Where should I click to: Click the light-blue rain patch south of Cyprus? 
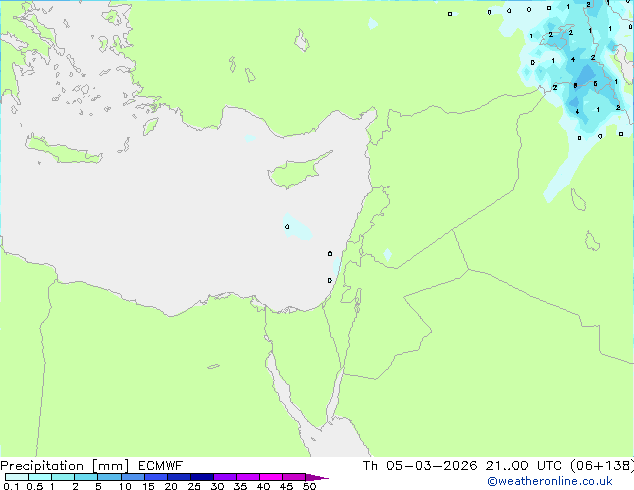pyautogui.click(x=297, y=227)
